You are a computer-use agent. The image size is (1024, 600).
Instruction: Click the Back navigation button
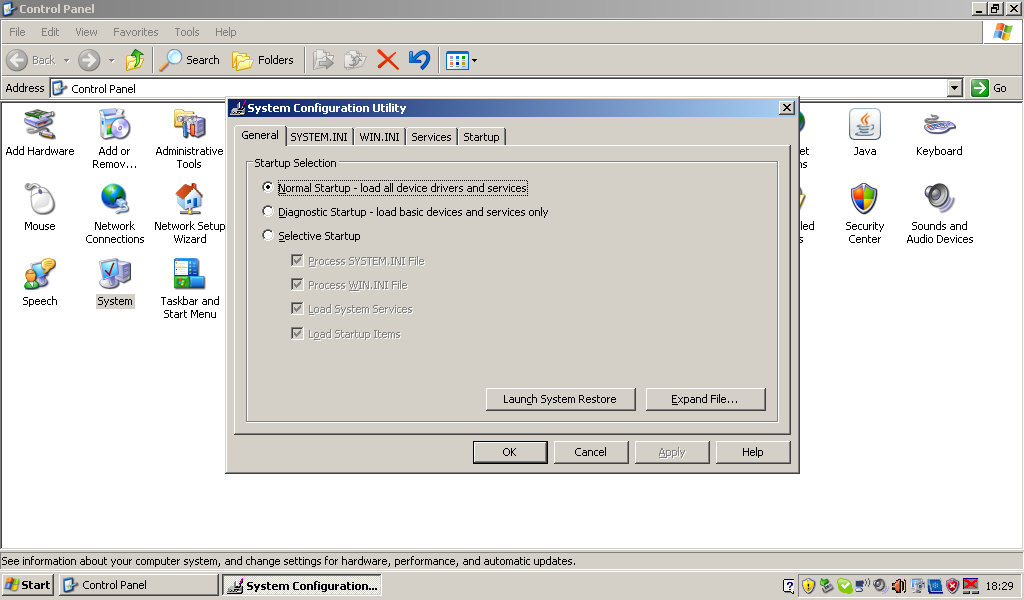pyautogui.click(x=31, y=60)
